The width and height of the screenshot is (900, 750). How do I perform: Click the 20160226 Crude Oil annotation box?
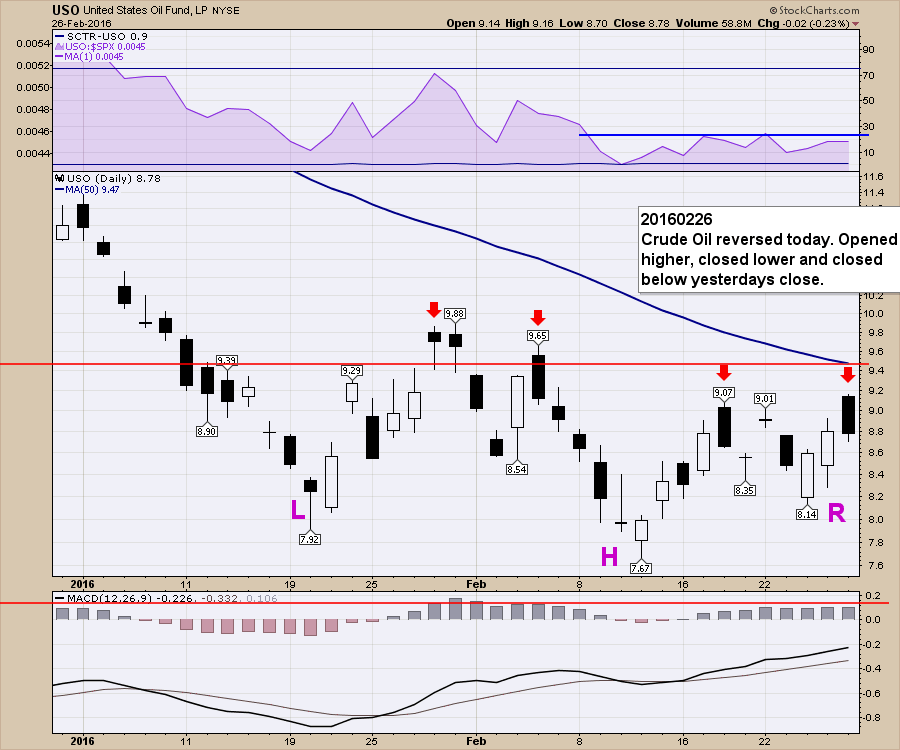[x=769, y=250]
